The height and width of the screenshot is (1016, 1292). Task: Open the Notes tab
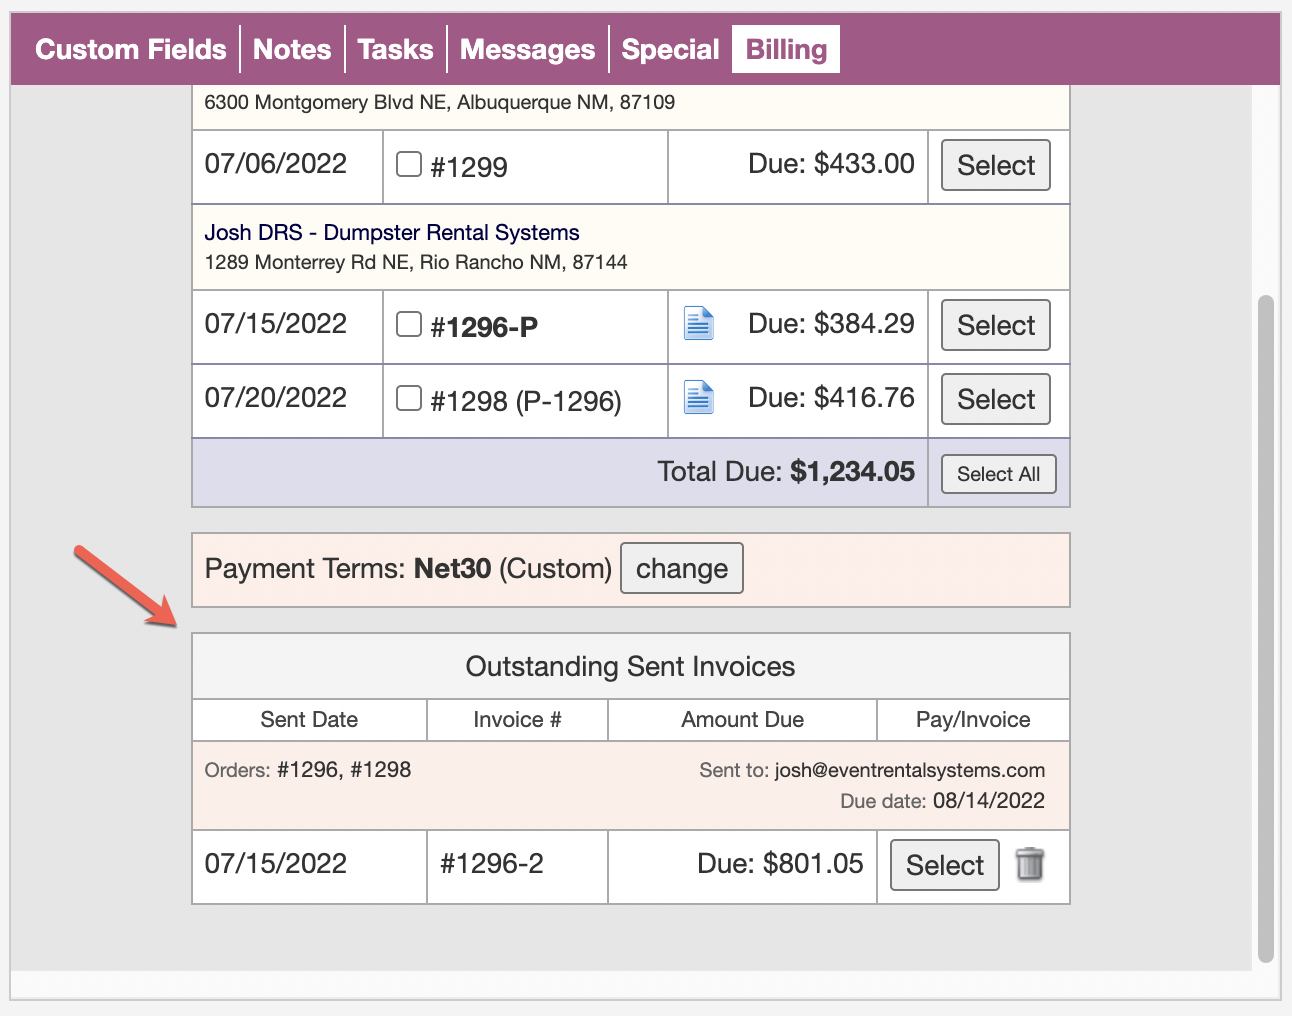tap(292, 49)
